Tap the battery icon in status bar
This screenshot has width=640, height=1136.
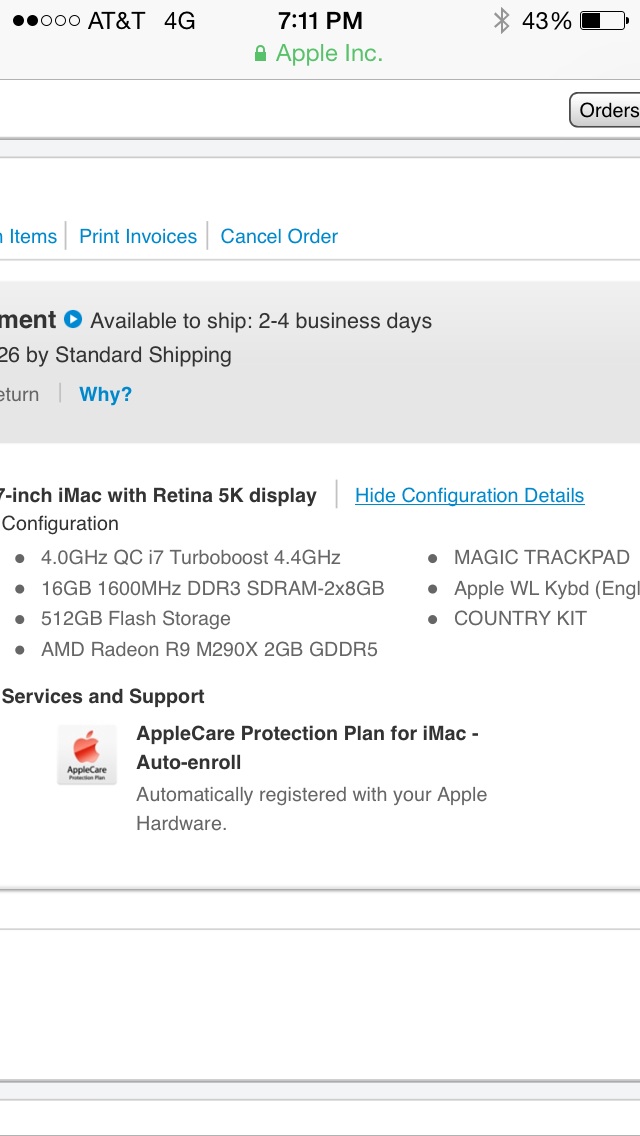tap(604, 21)
